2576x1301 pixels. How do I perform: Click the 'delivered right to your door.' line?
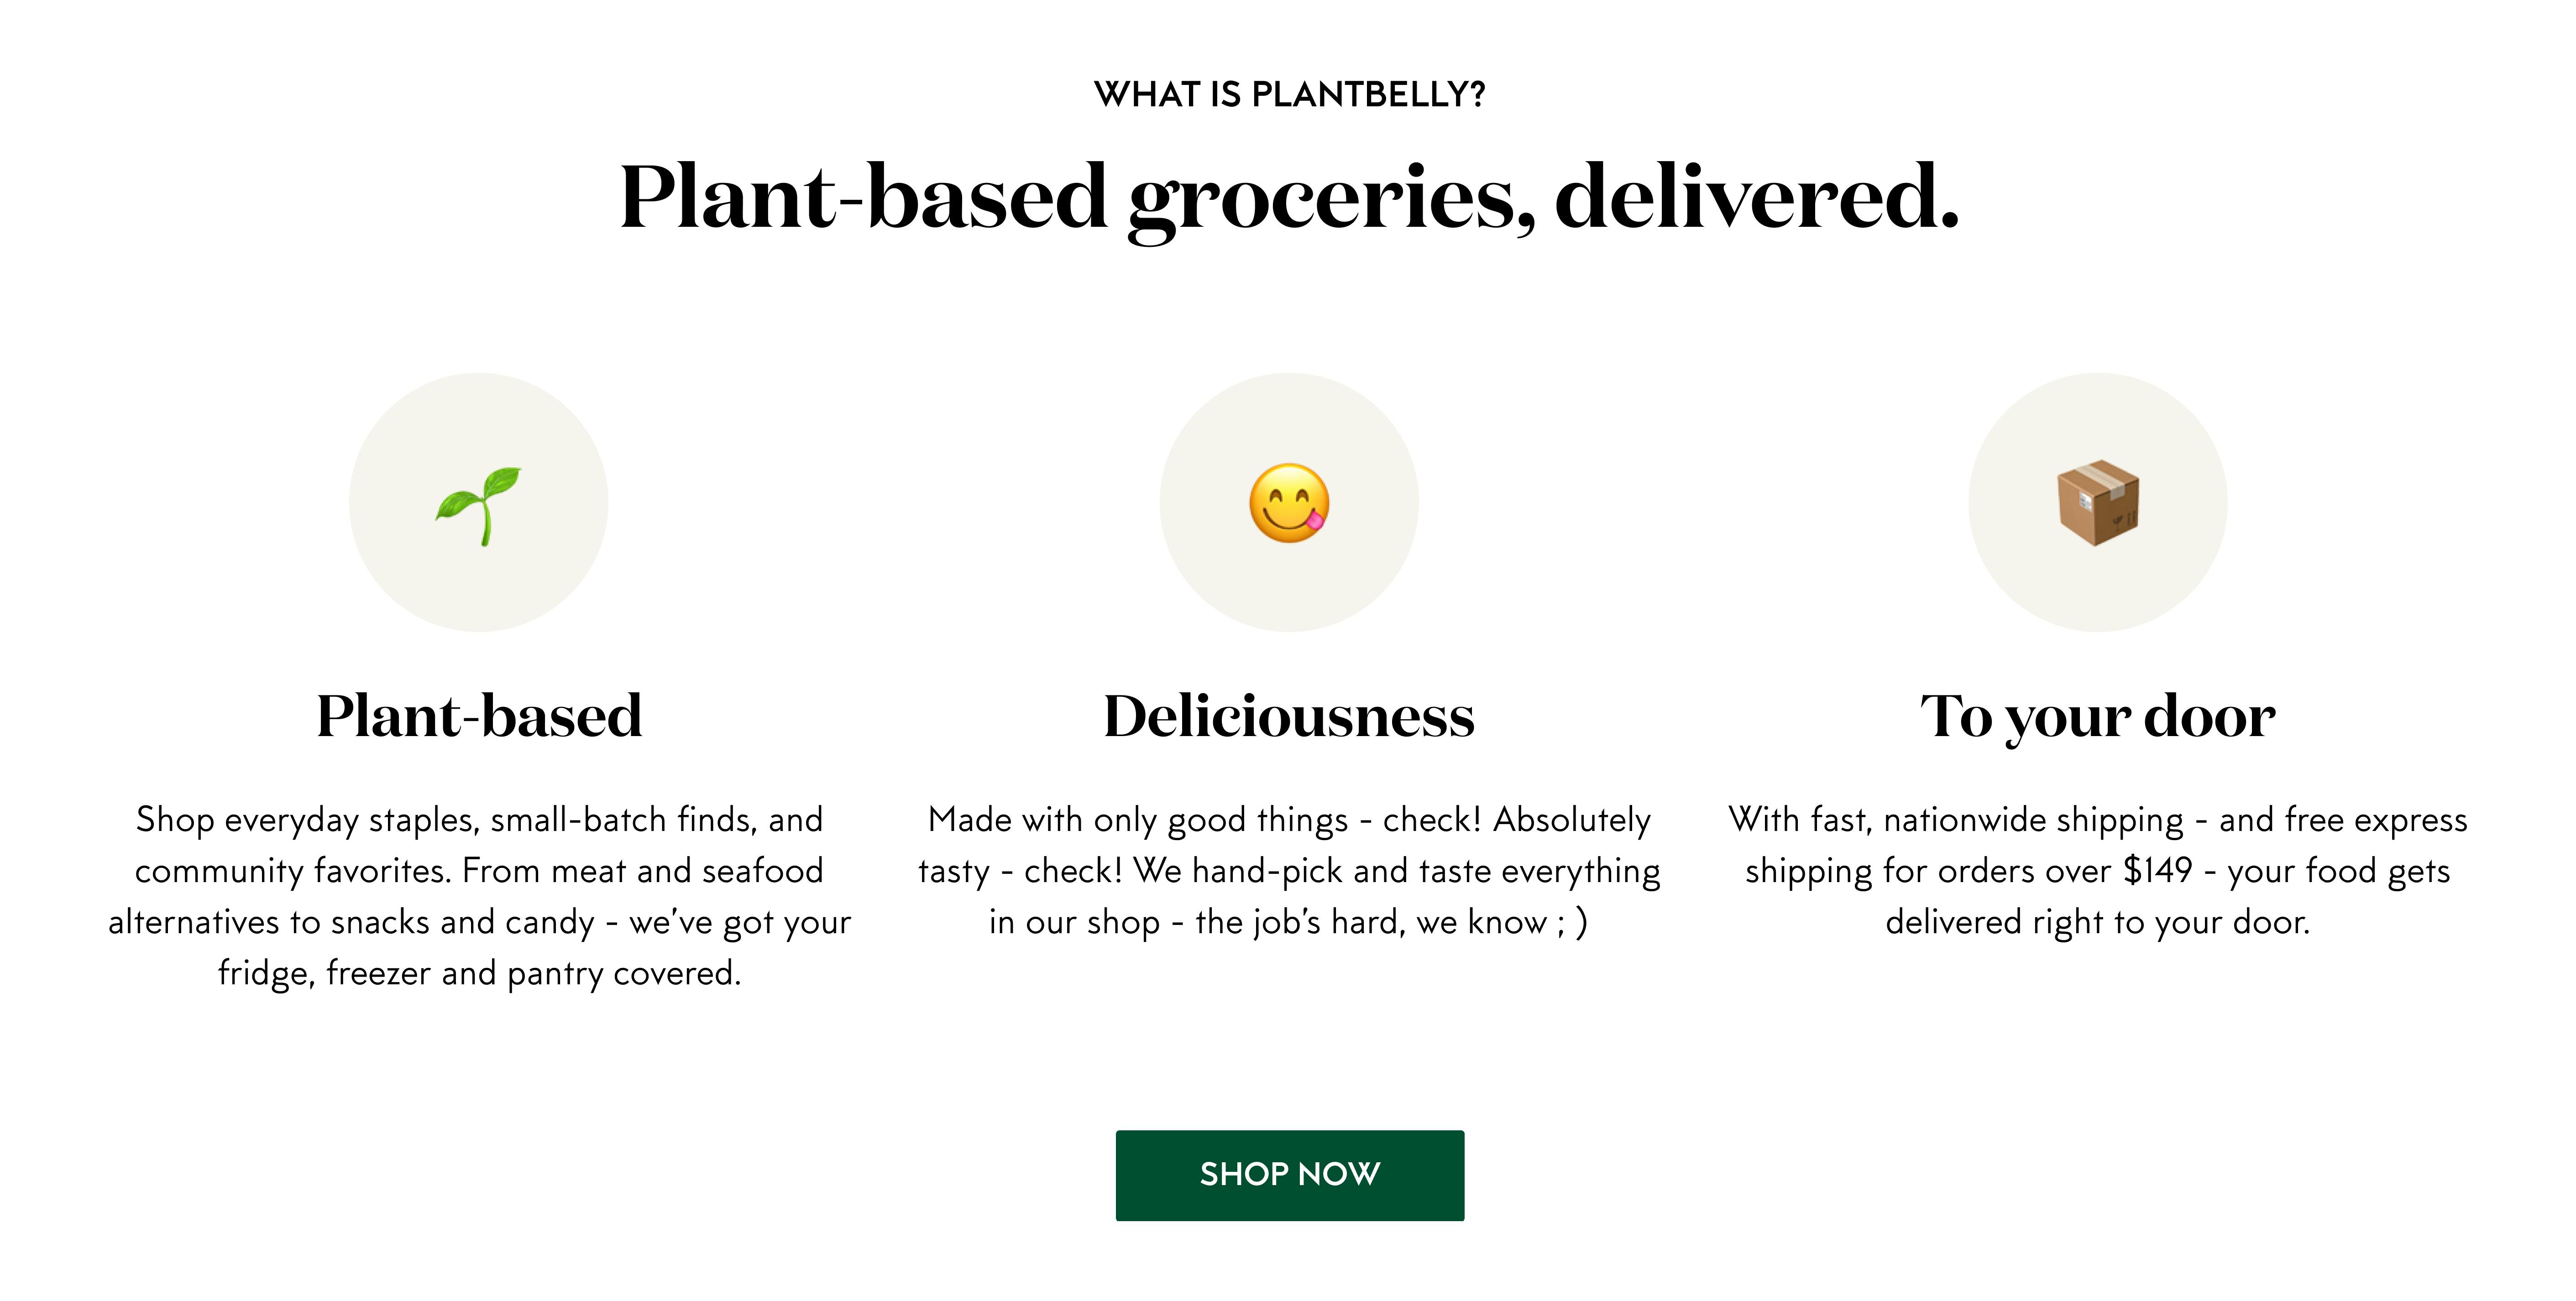tap(2097, 922)
